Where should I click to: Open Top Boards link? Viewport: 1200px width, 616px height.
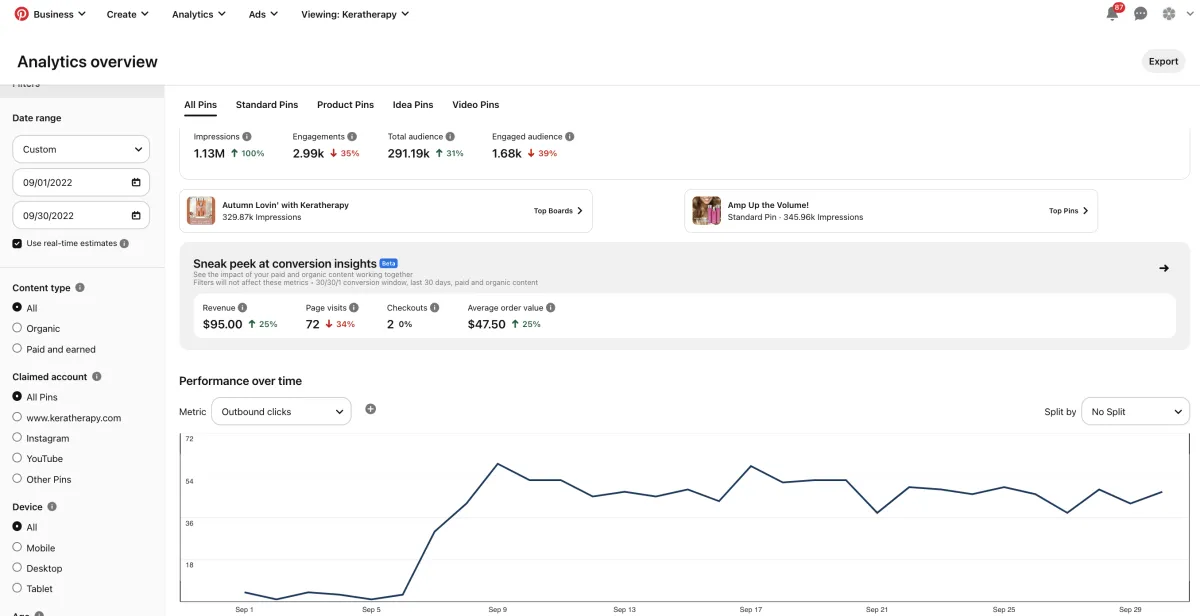558,211
